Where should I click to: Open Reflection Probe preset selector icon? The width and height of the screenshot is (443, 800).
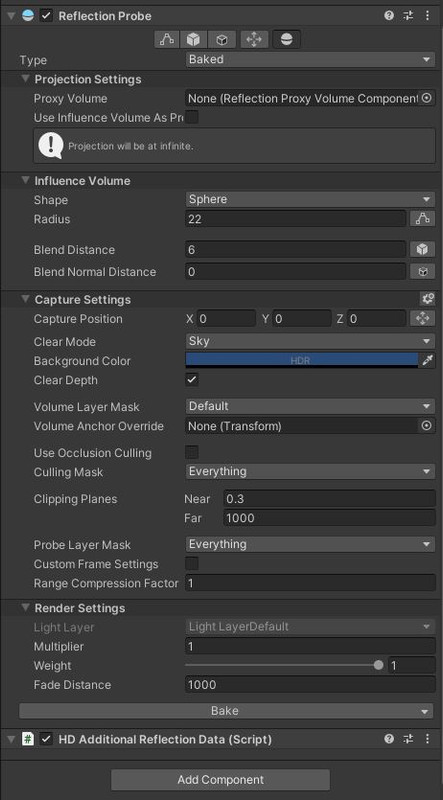408,15
